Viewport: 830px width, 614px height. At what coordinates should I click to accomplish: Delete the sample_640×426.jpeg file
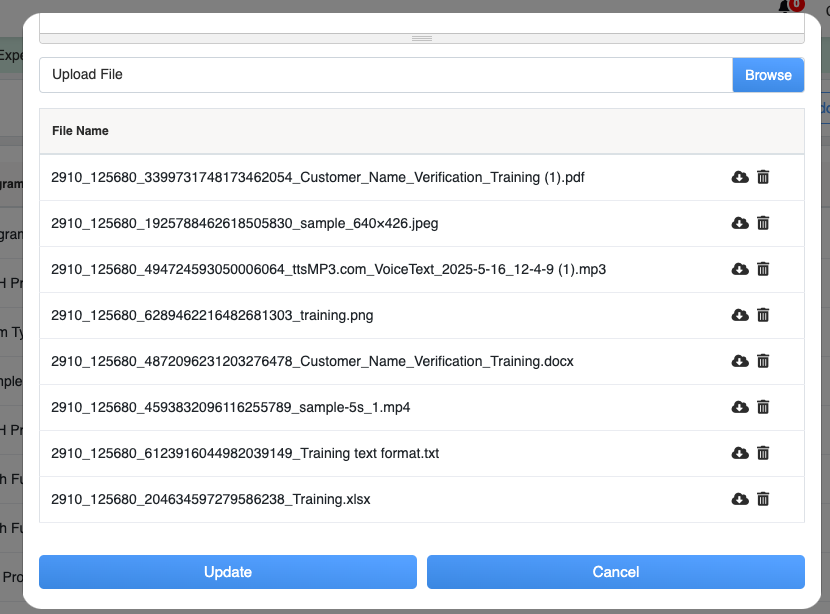click(763, 223)
